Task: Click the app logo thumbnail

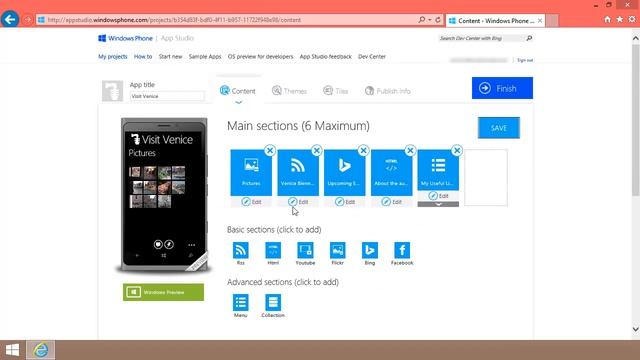Action: click(112, 91)
